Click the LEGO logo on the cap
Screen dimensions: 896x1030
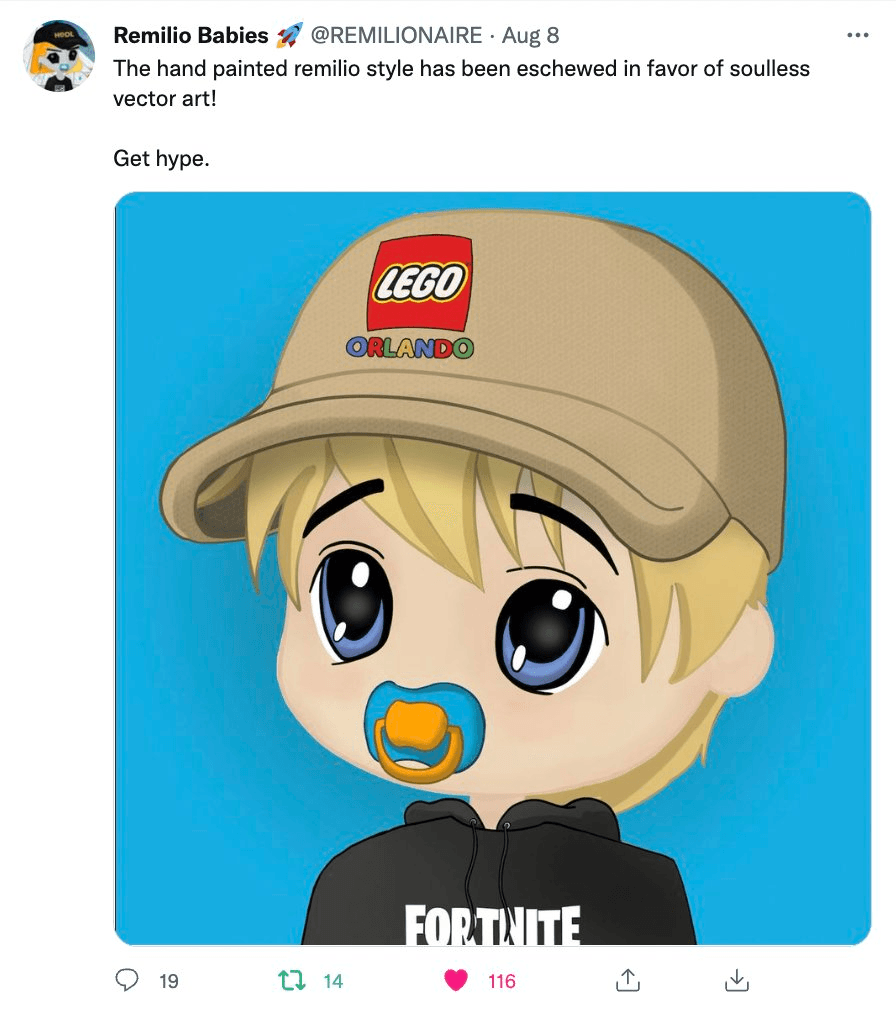tap(420, 283)
